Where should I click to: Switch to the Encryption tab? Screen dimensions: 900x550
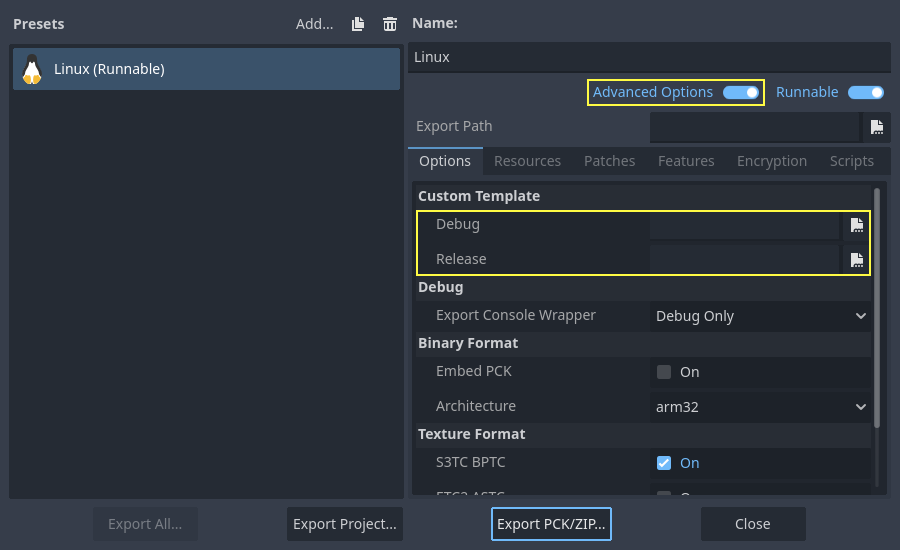coord(771,161)
